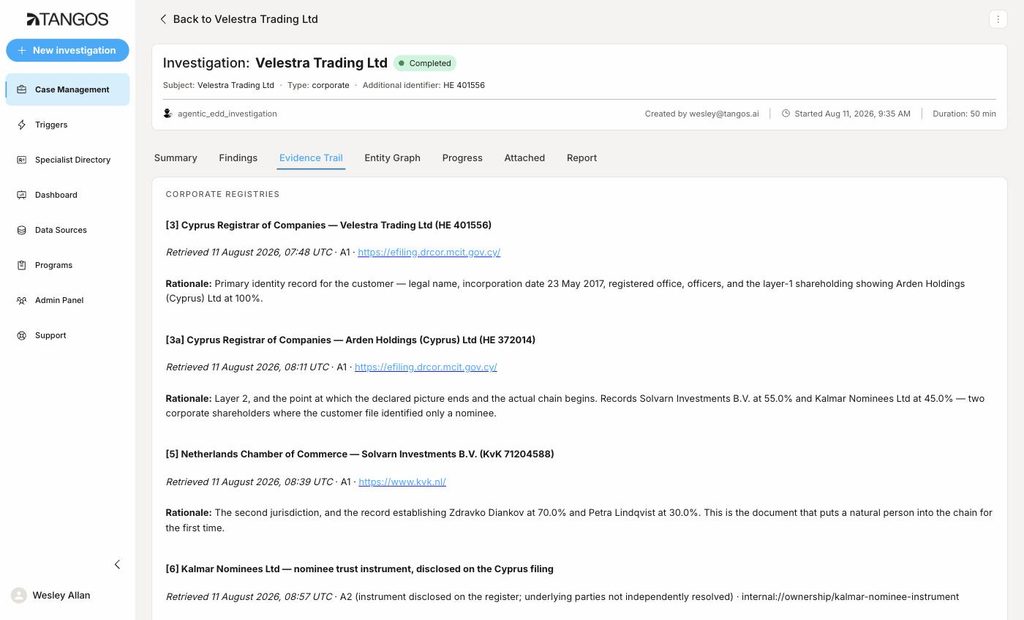Viewport: 1024px width, 620px height.
Task: Click Subject: Velestra Trading Ltd text
Action: click(x=218, y=85)
